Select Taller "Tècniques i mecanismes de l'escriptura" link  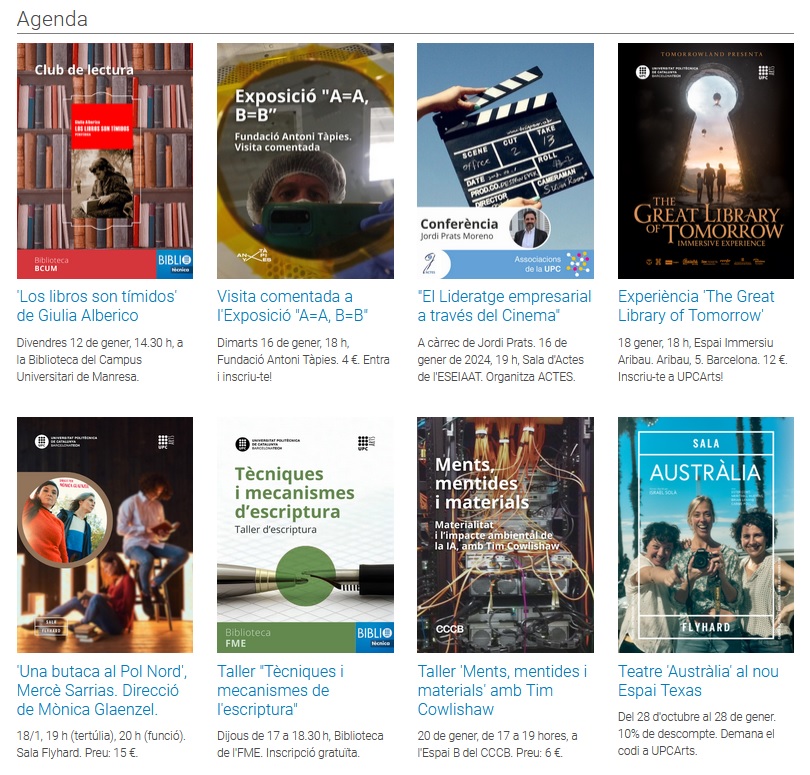point(280,690)
